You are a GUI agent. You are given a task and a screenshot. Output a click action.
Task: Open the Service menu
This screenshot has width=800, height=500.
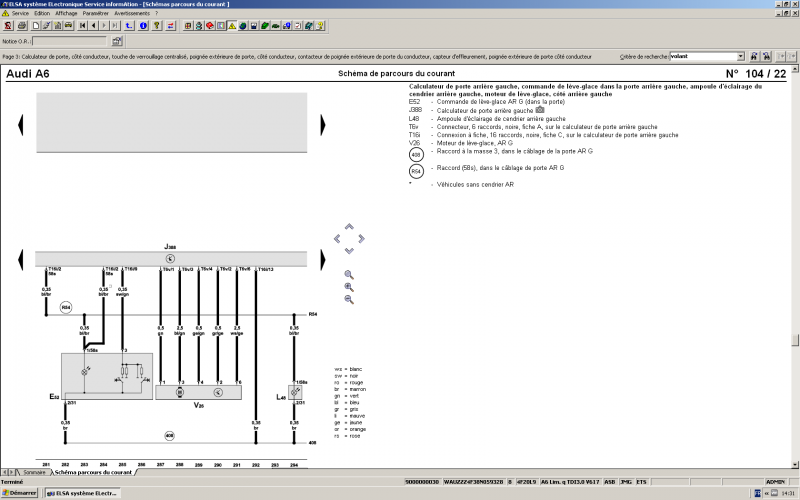pyautogui.click(x=20, y=13)
